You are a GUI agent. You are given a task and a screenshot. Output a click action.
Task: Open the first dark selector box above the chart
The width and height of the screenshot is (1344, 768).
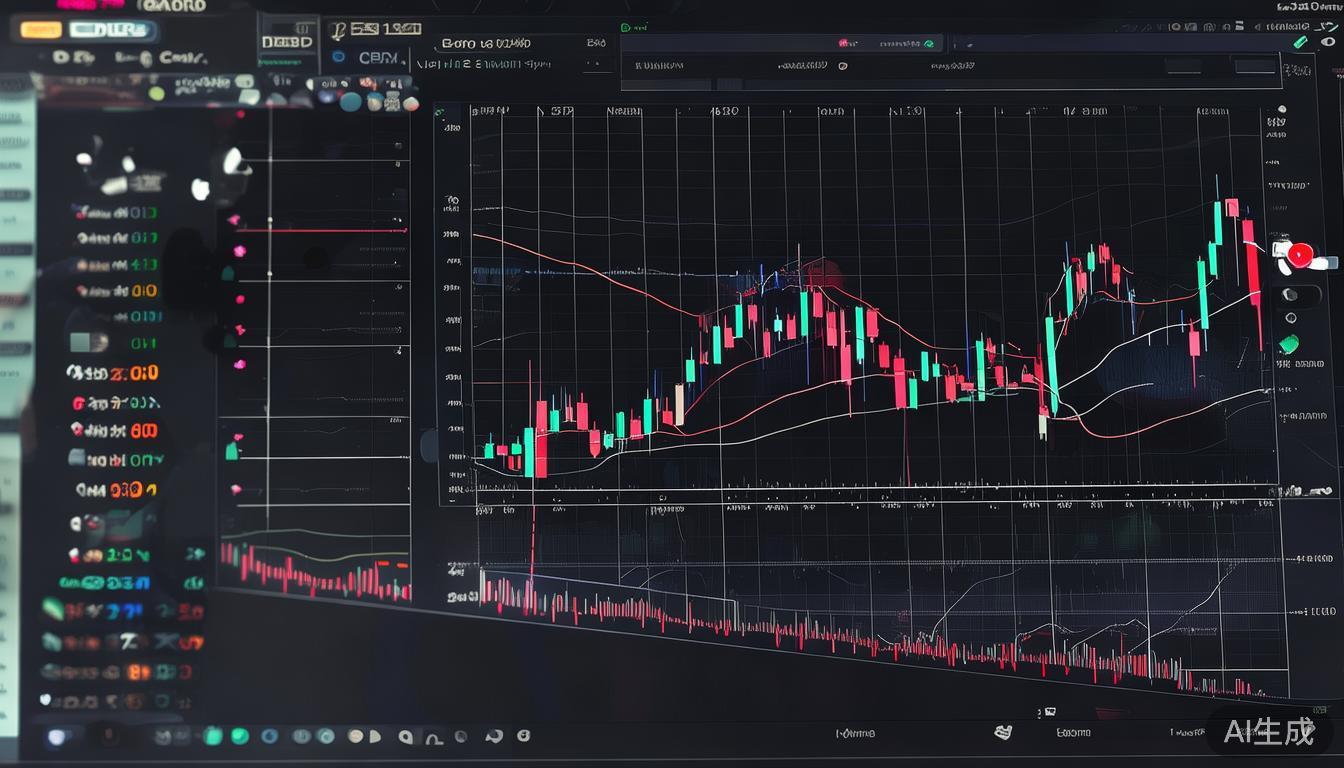coord(1182,66)
